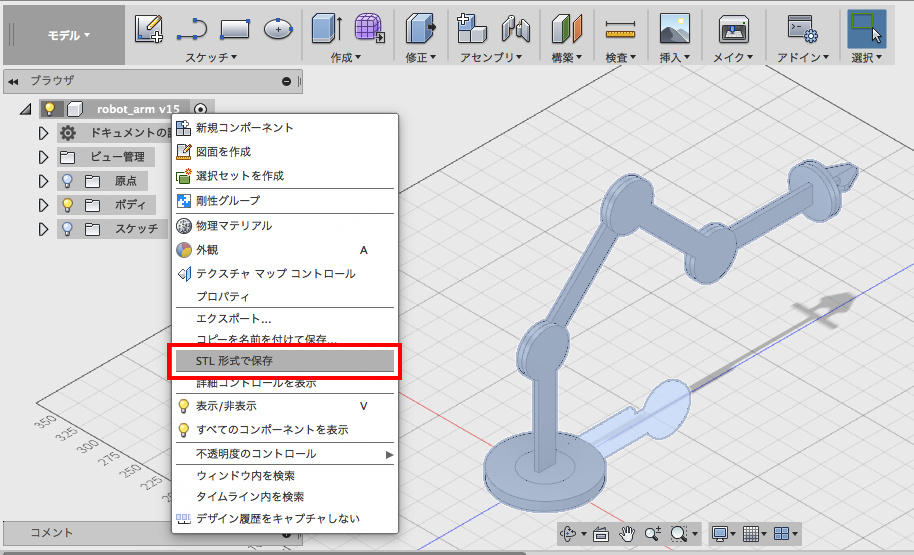
Task: Open the 作成 dropdown menu
Action: [x=346, y=57]
